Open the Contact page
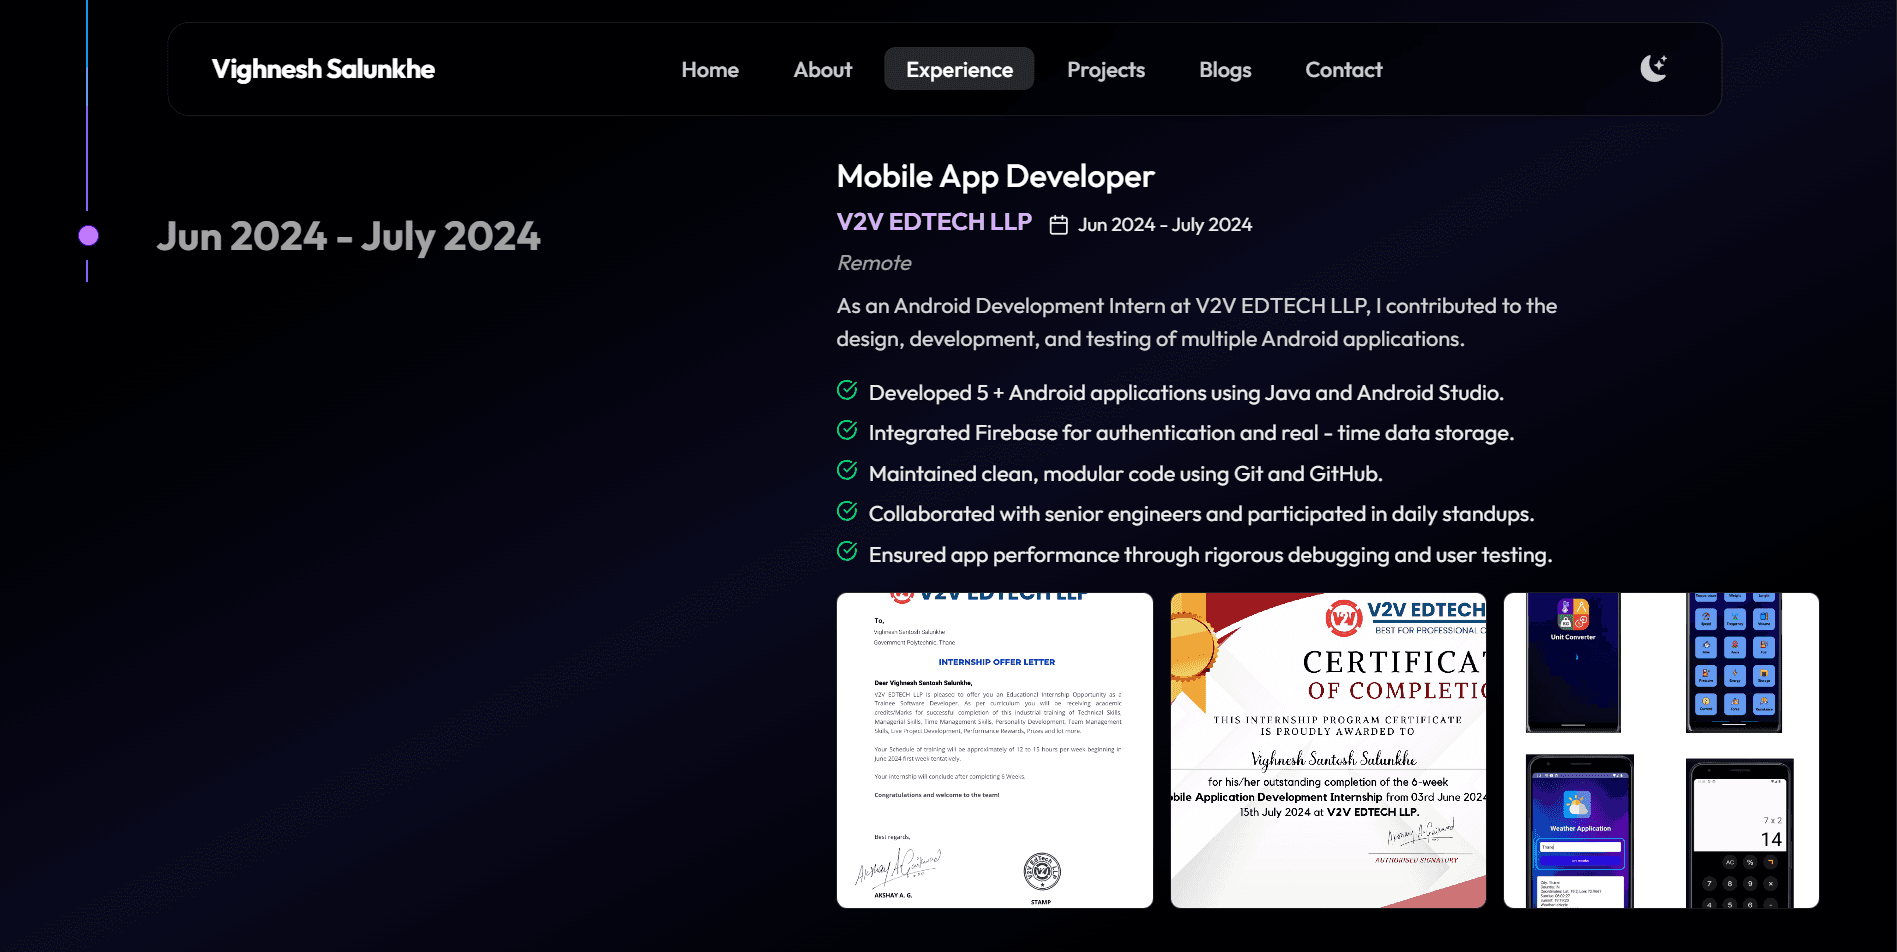1897x952 pixels. point(1343,69)
